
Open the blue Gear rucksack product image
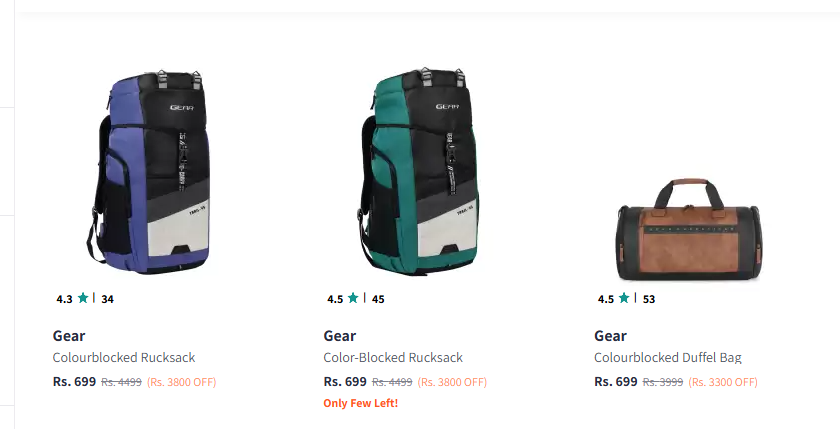pyautogui.click(x=148, y=171)
